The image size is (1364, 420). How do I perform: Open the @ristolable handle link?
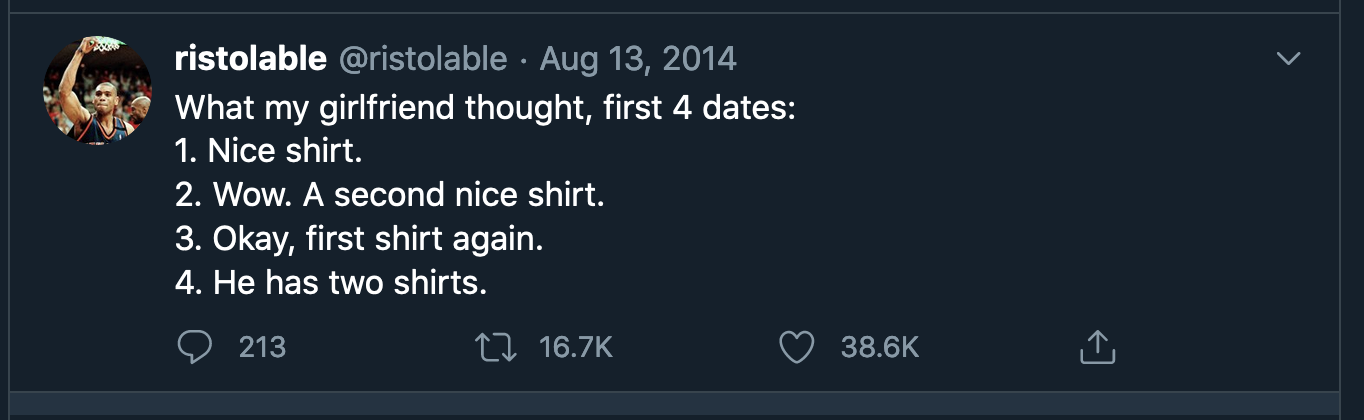[423, 59]
